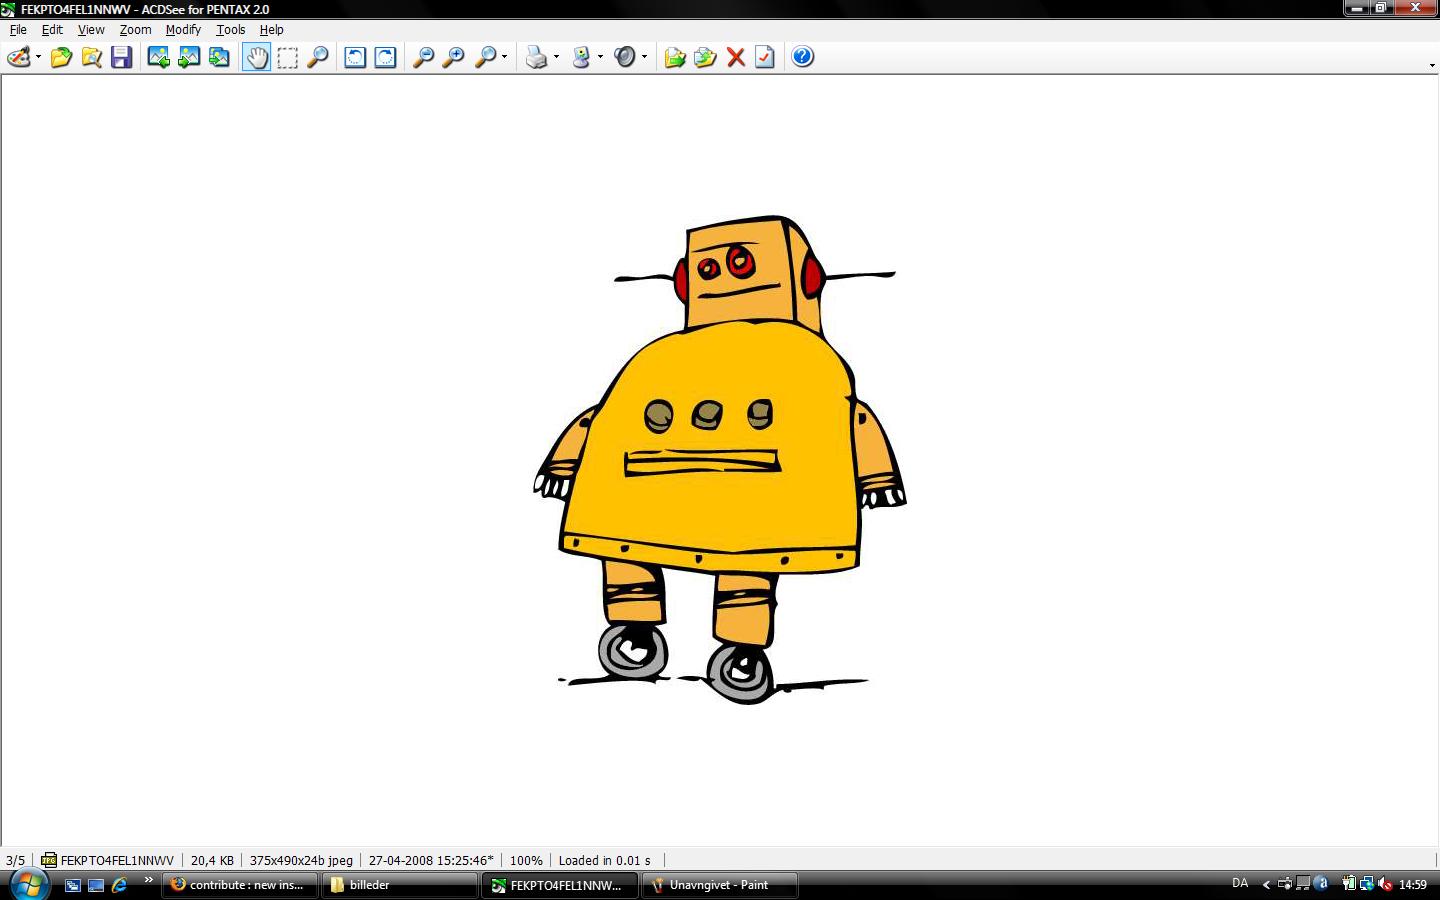Image resolution: width=1440 pixels, height=900 pixels.
Task: Click the FEKPTO4FEL1NNW... ACDSee taskbar button
Action: pos(560,885)
